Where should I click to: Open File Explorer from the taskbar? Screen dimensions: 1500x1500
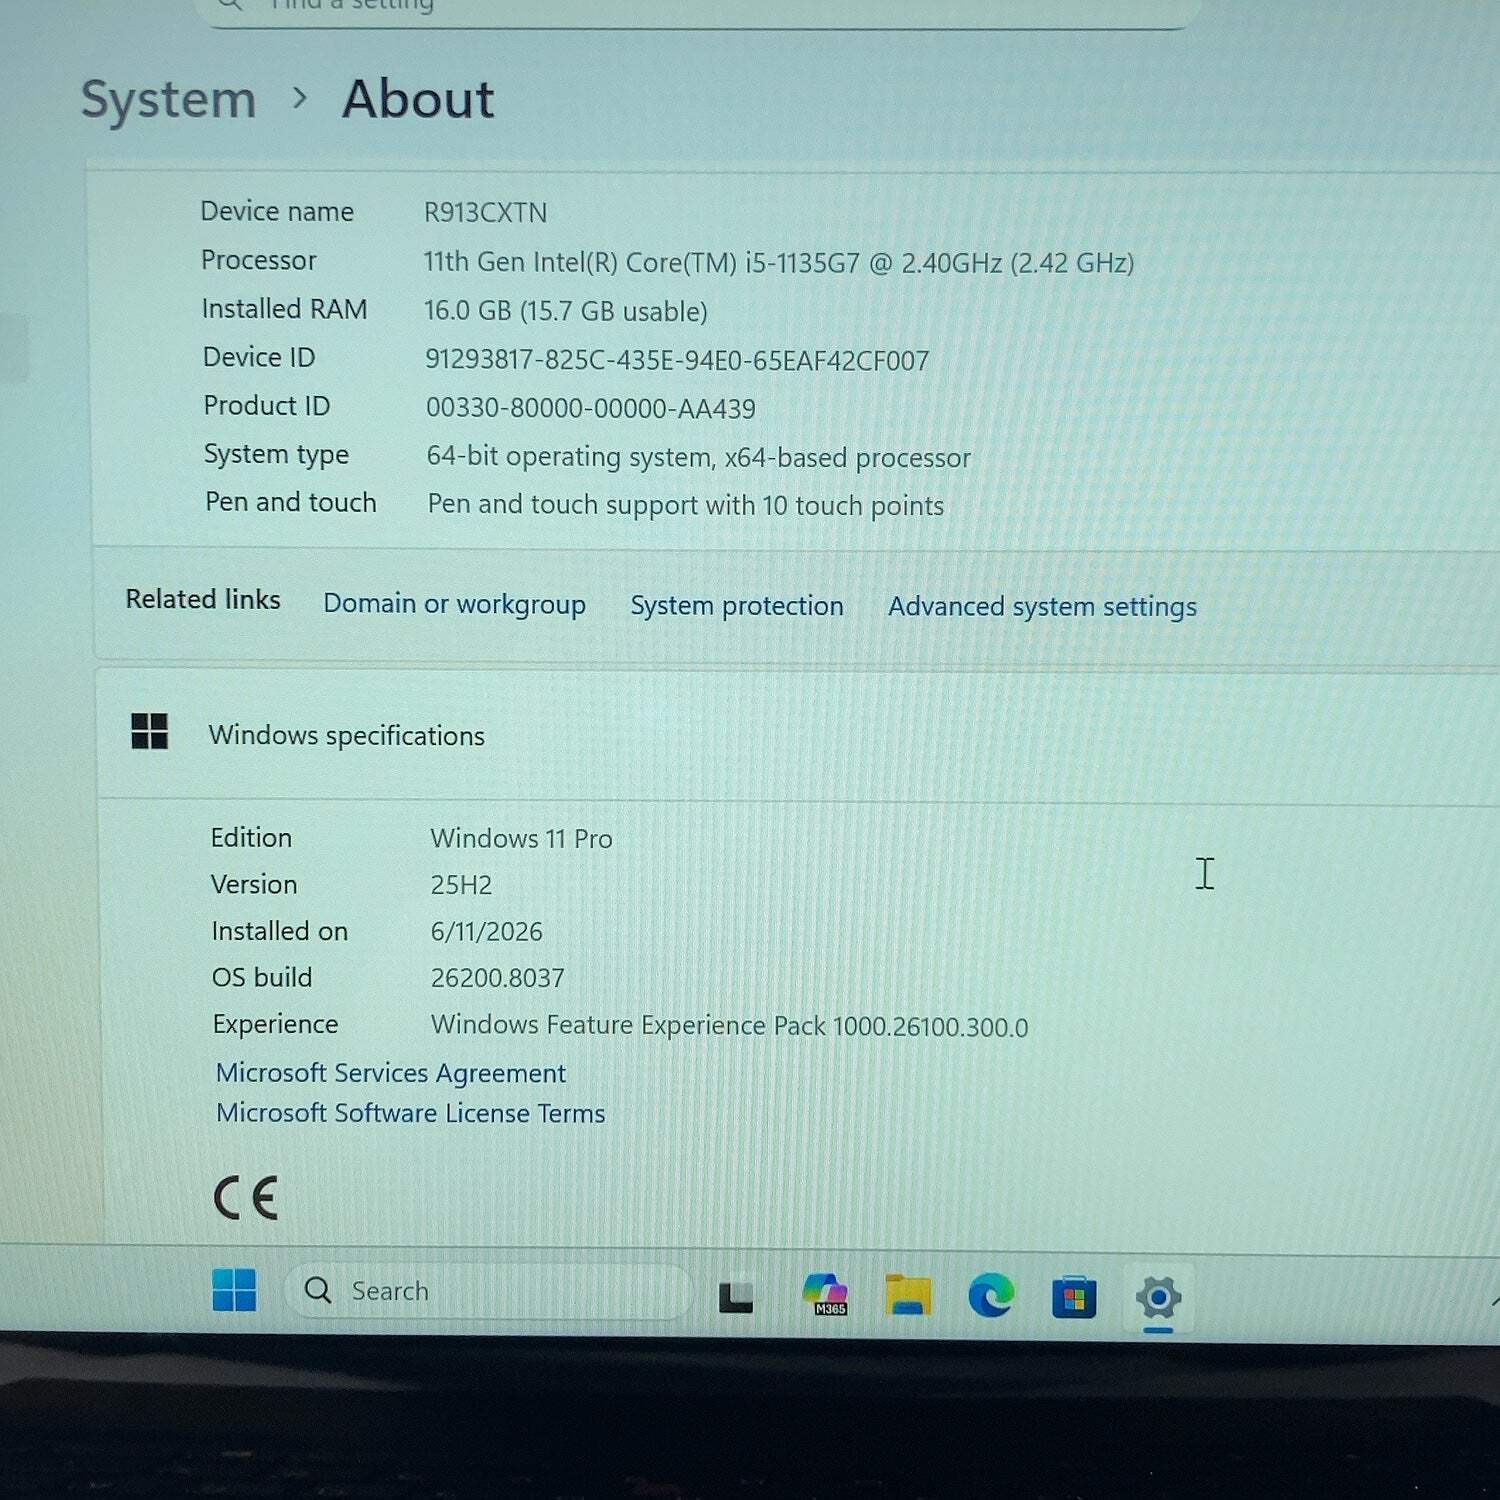point(908,1295)
